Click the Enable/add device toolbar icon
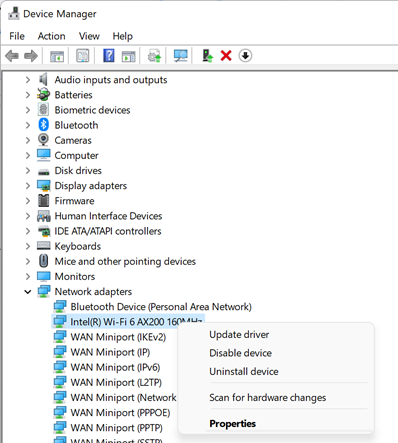 (207, 56)
